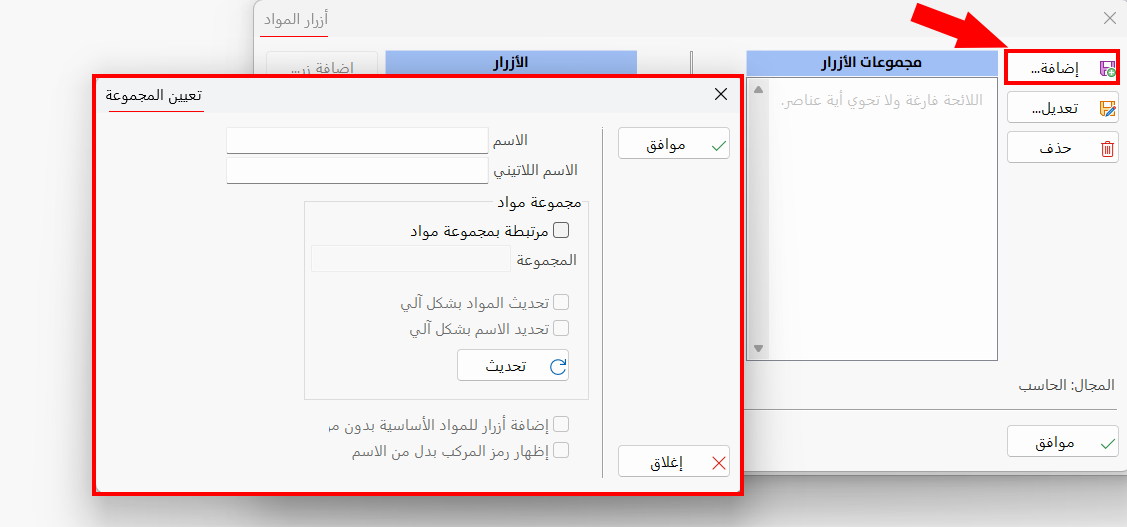Click إغلاق button in group dialog
This screenshot has height=527, width=1127.
point(673,462)
